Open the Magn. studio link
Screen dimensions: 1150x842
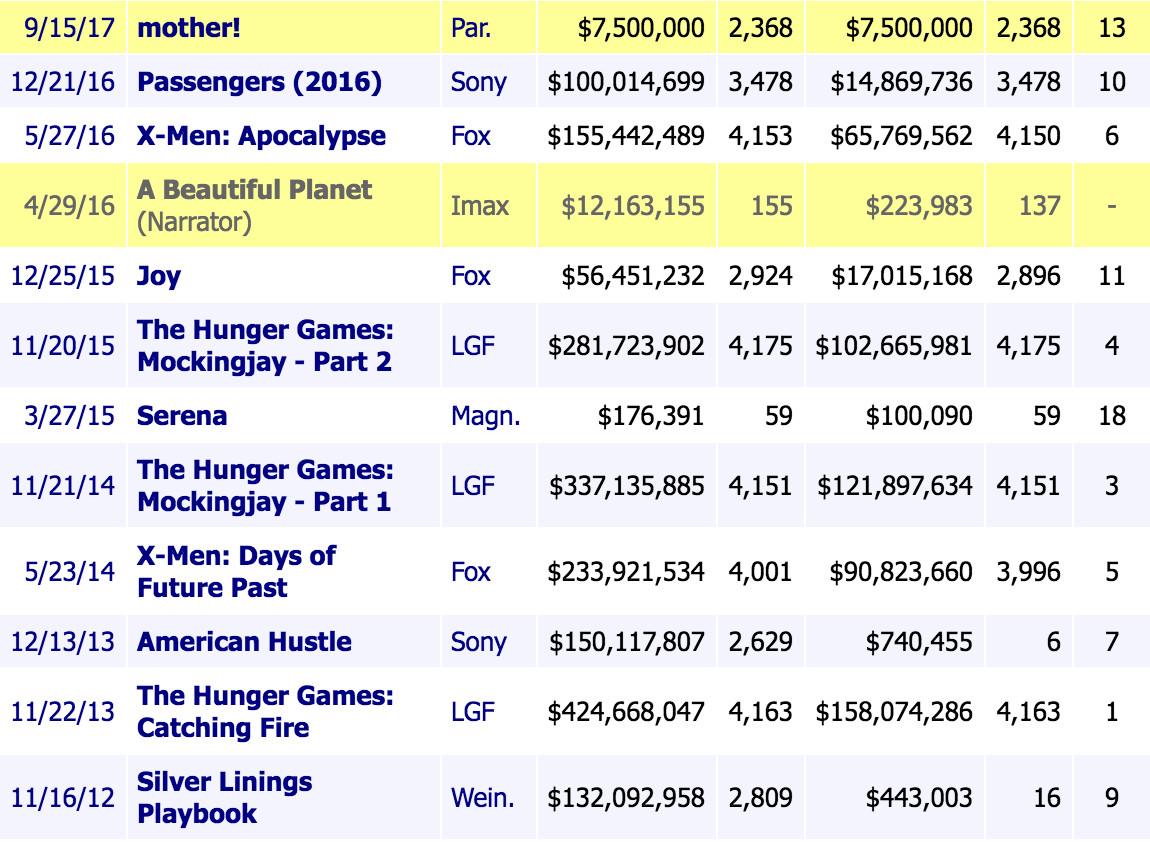tap(485, 415)
